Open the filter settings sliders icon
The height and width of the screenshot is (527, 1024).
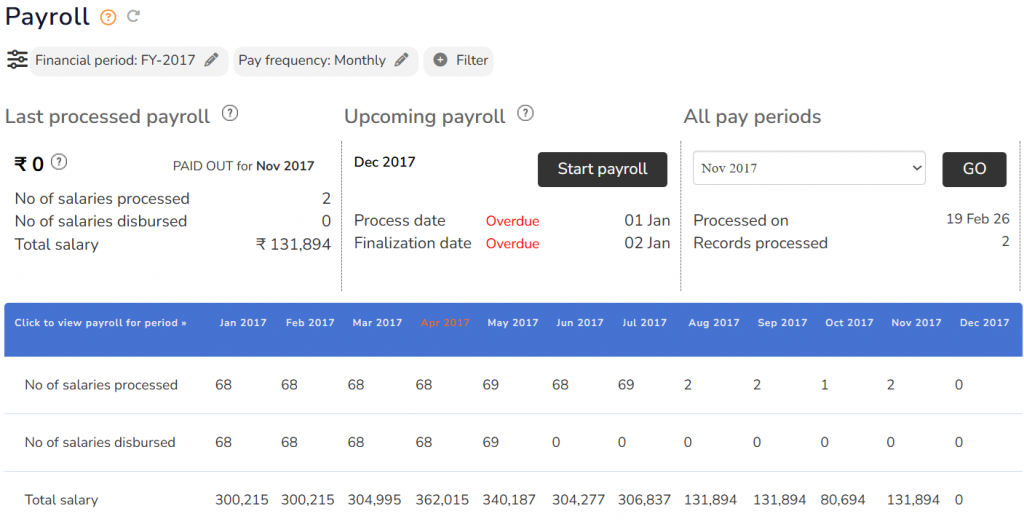point(17,60)
